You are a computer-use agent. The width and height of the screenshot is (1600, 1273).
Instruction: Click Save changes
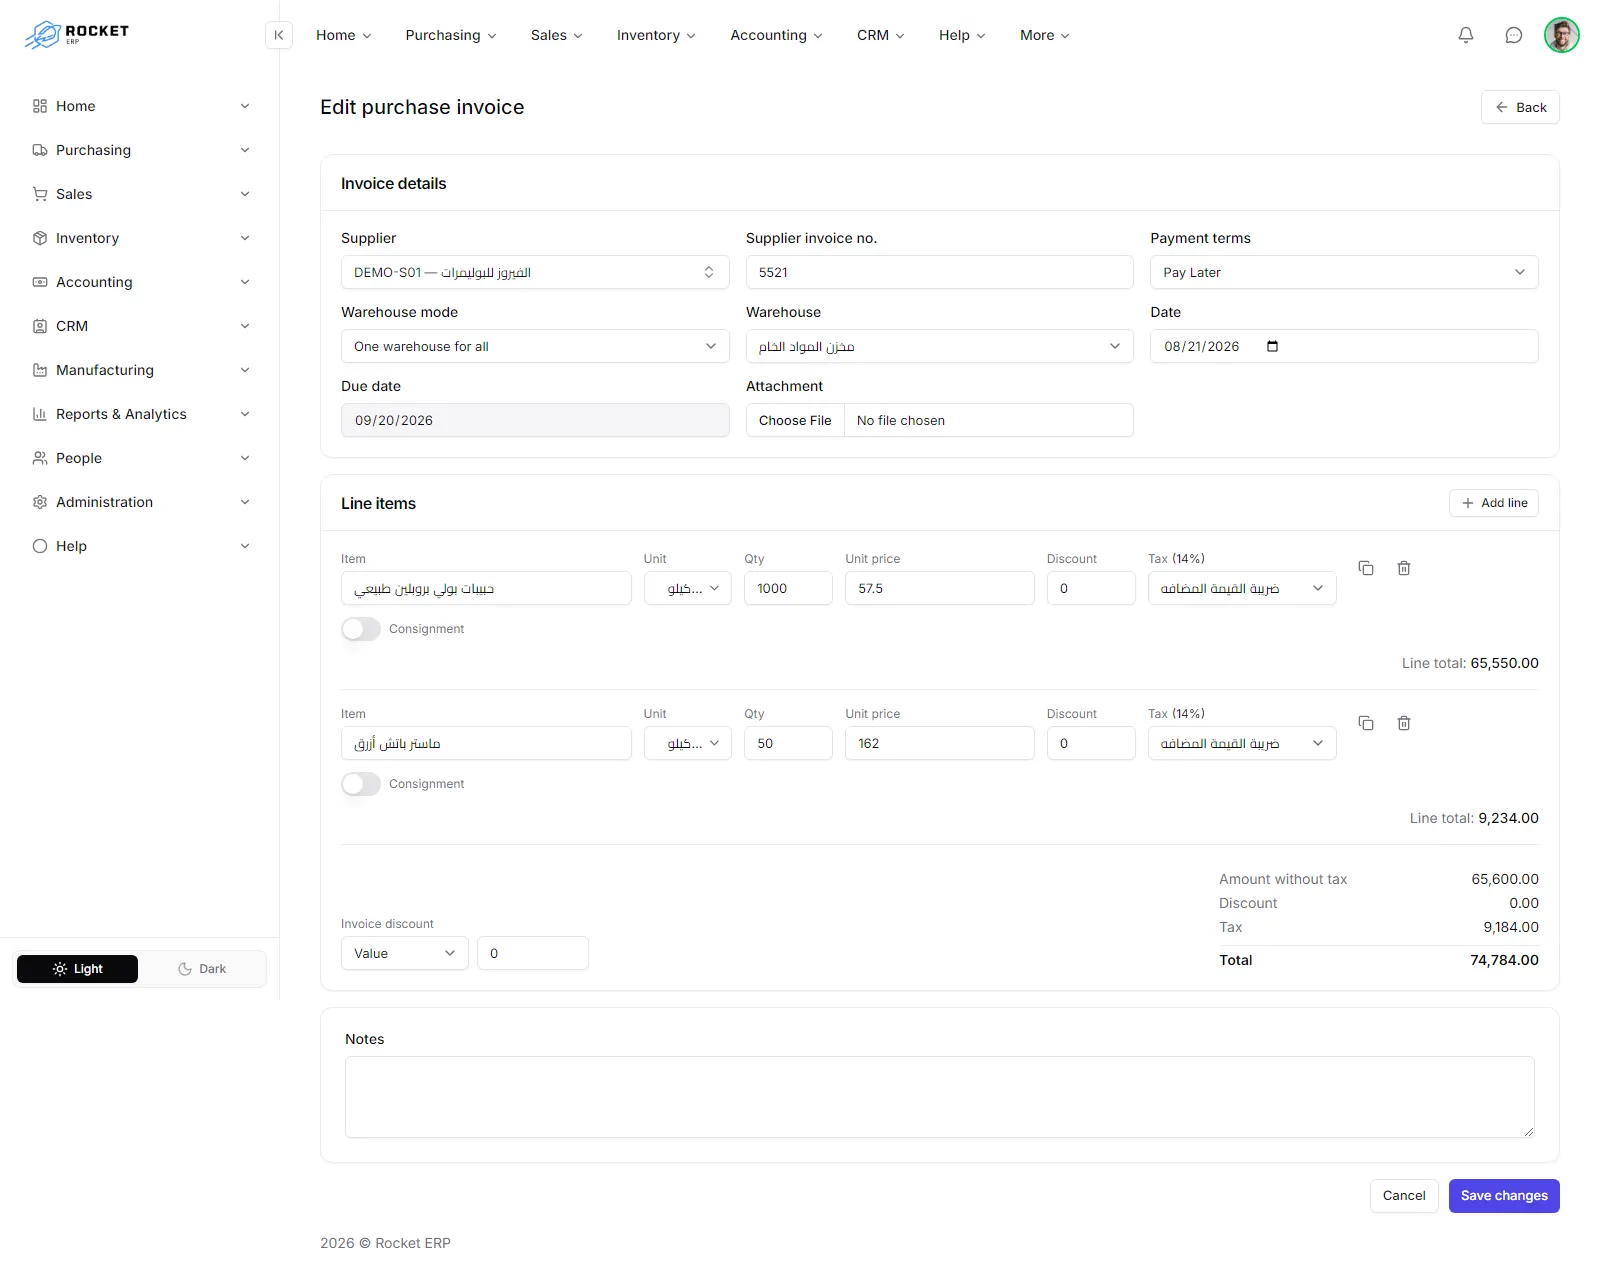coord(1504,1196)
